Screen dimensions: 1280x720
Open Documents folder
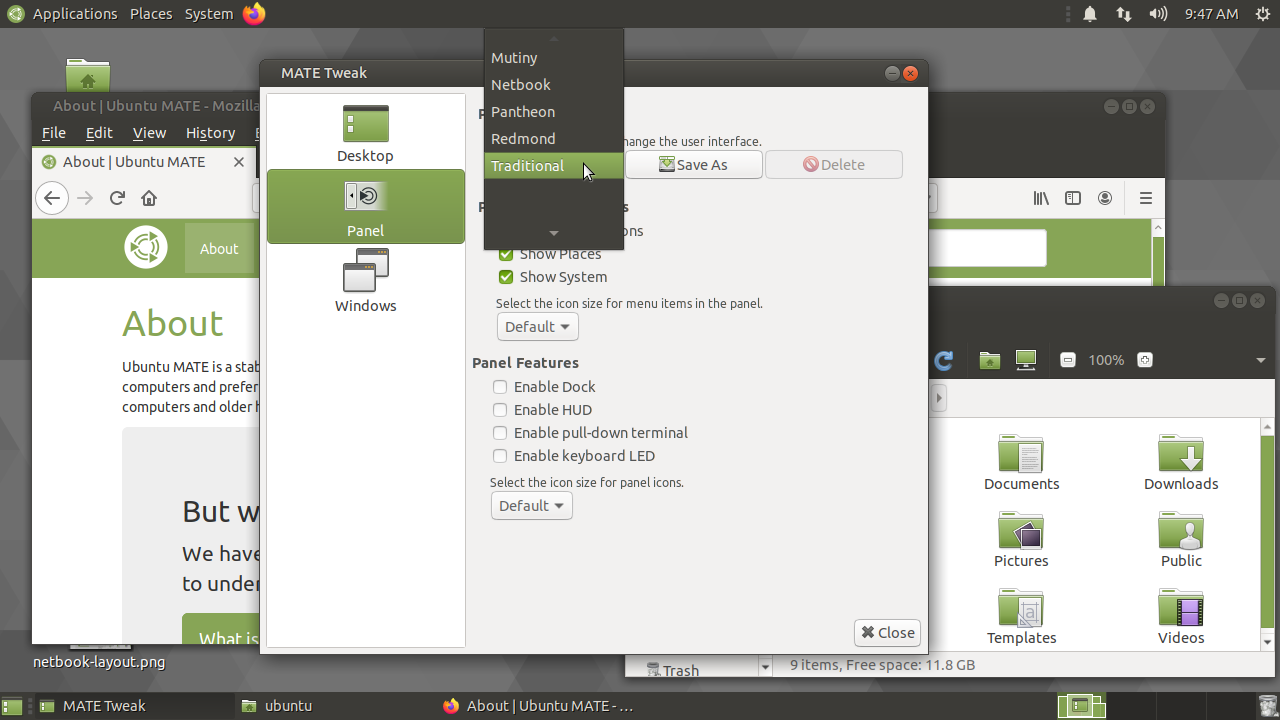tap(1021, 463)
